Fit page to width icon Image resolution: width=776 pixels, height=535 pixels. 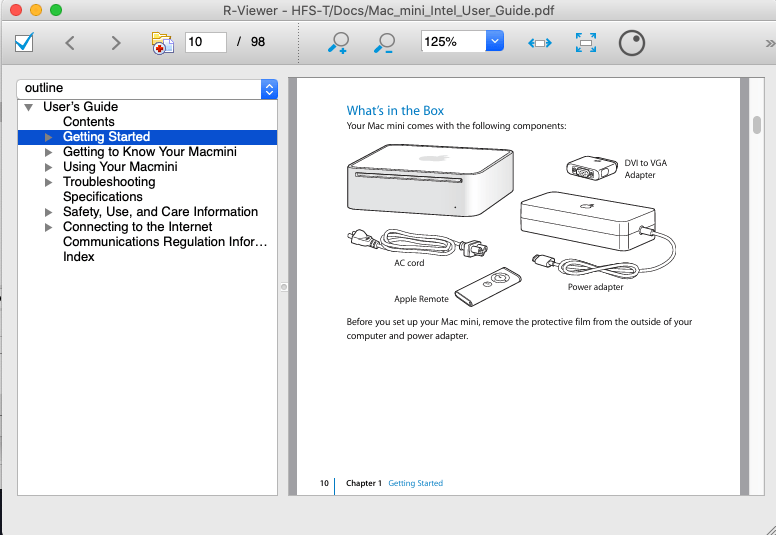coord(539,43)
